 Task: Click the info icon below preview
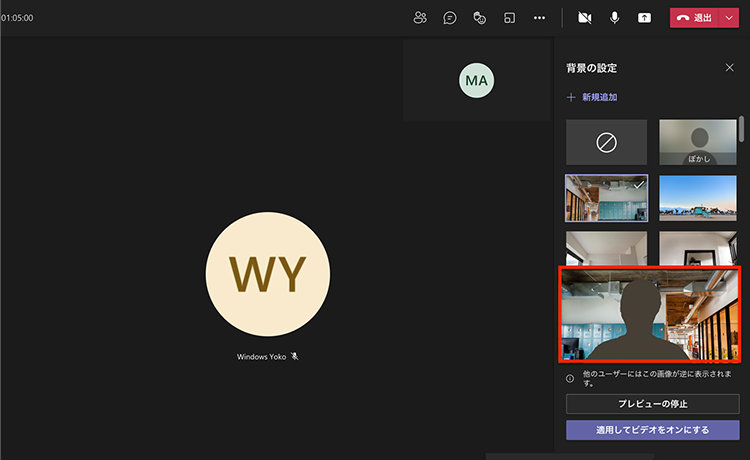point(570,379)
